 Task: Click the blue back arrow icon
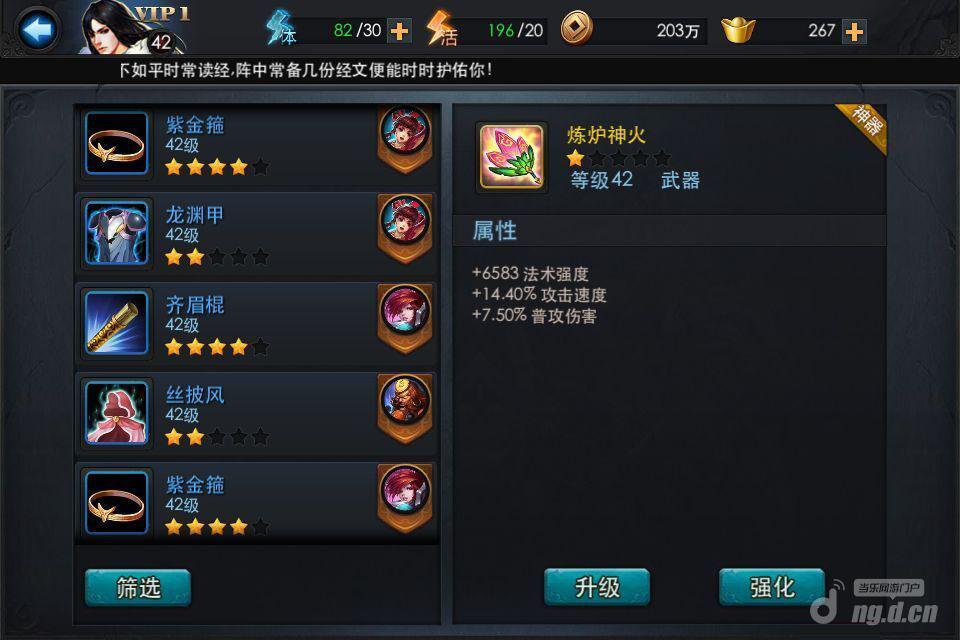coord(37,30)
